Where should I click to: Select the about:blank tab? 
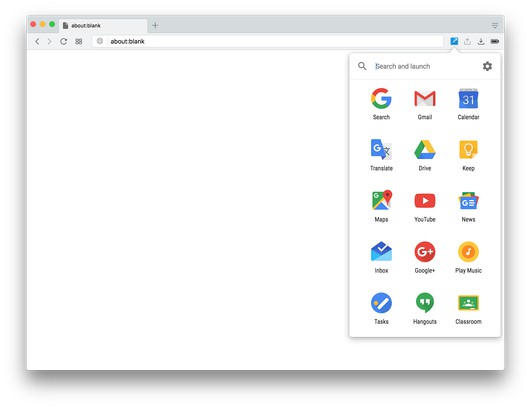(x=104, y=25)
